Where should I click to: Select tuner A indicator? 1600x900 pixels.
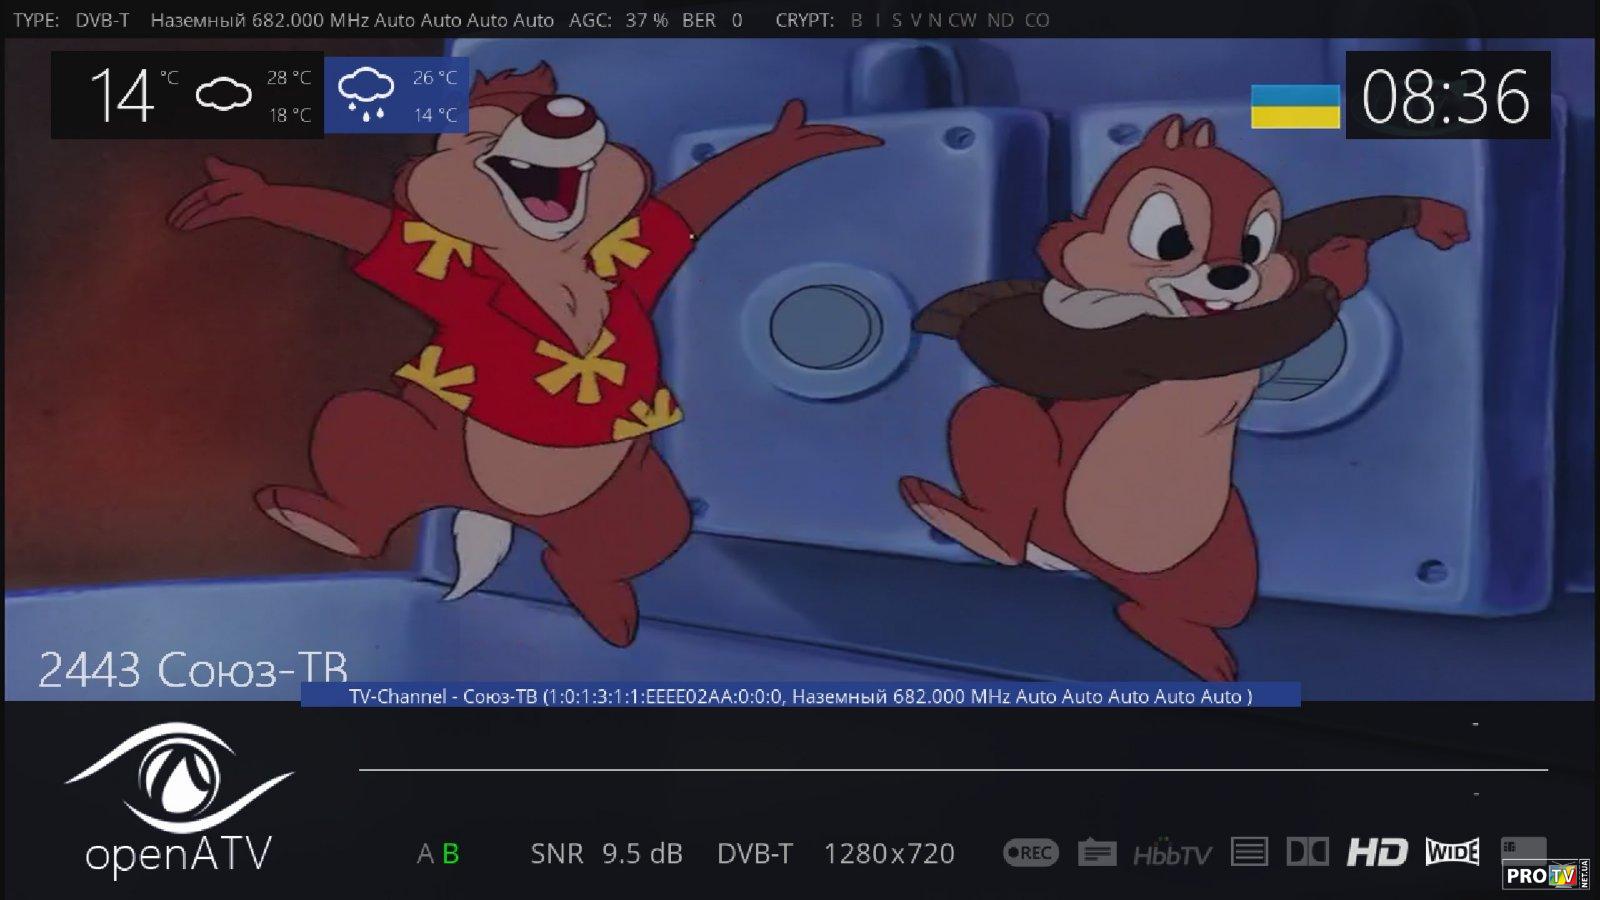(x=425, y=854)
